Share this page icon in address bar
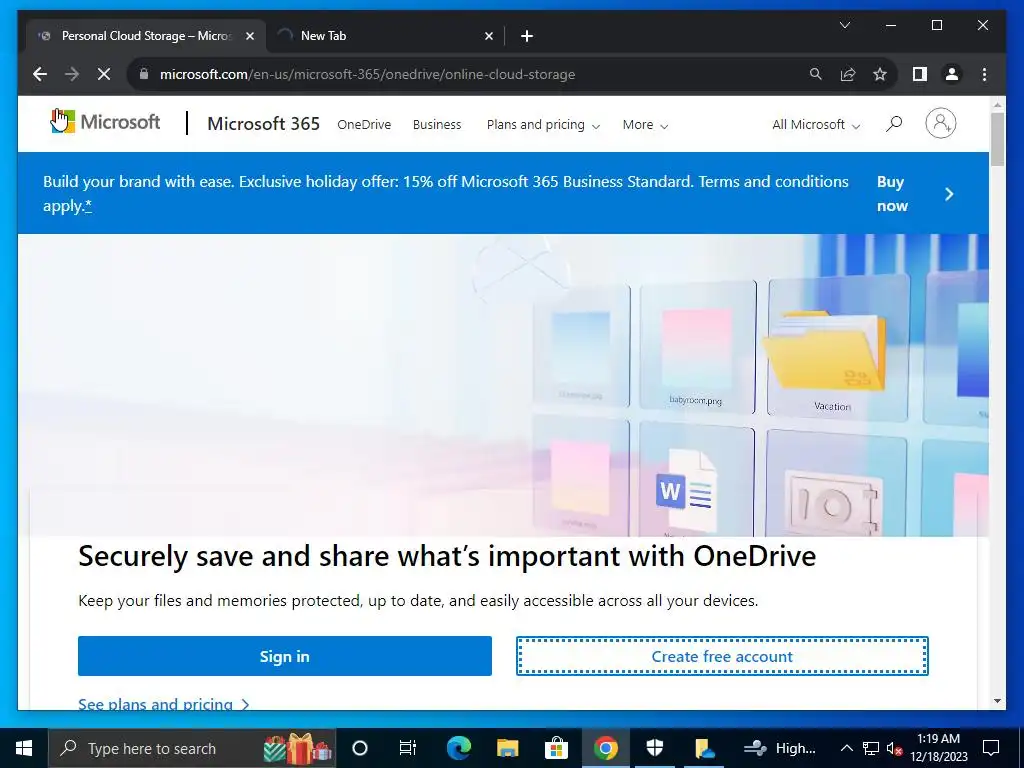Screen dimensions: 1024x768 [848, 74]
